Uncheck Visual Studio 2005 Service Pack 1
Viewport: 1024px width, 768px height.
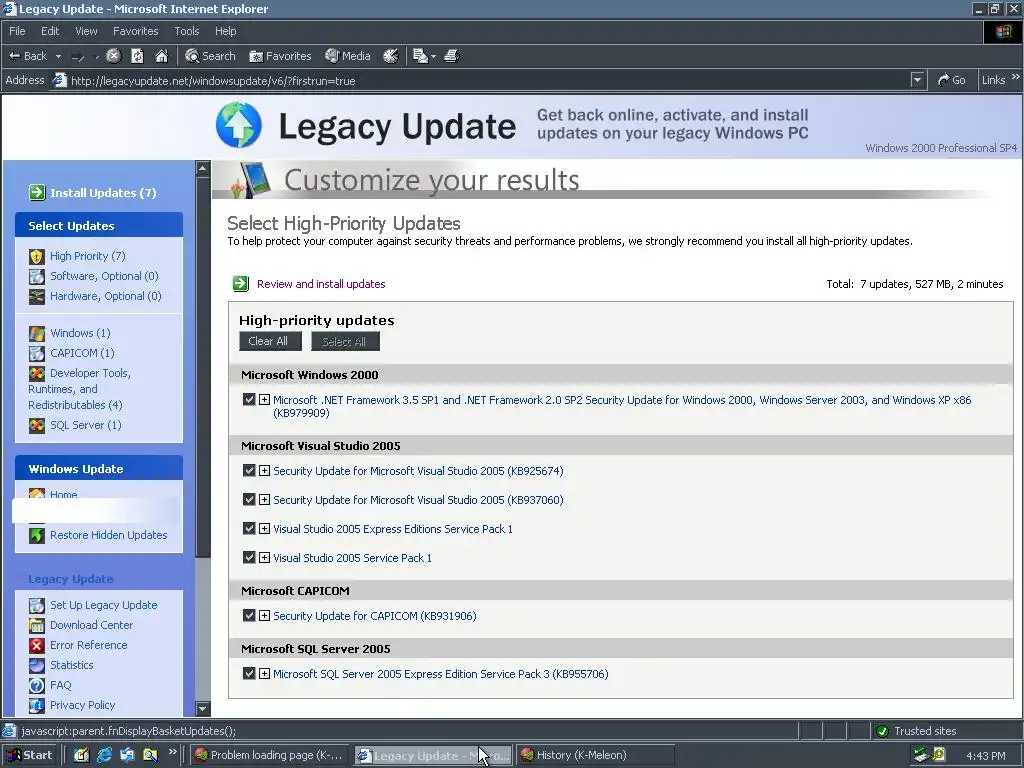(249, 557)
